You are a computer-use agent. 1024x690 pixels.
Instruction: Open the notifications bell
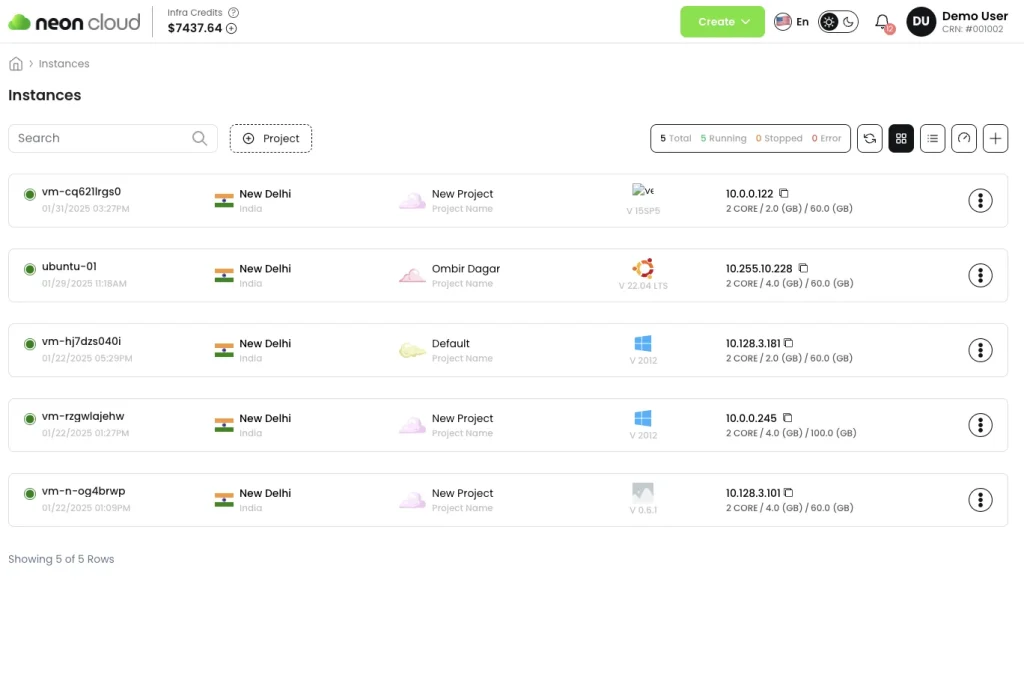click(882, 22)
